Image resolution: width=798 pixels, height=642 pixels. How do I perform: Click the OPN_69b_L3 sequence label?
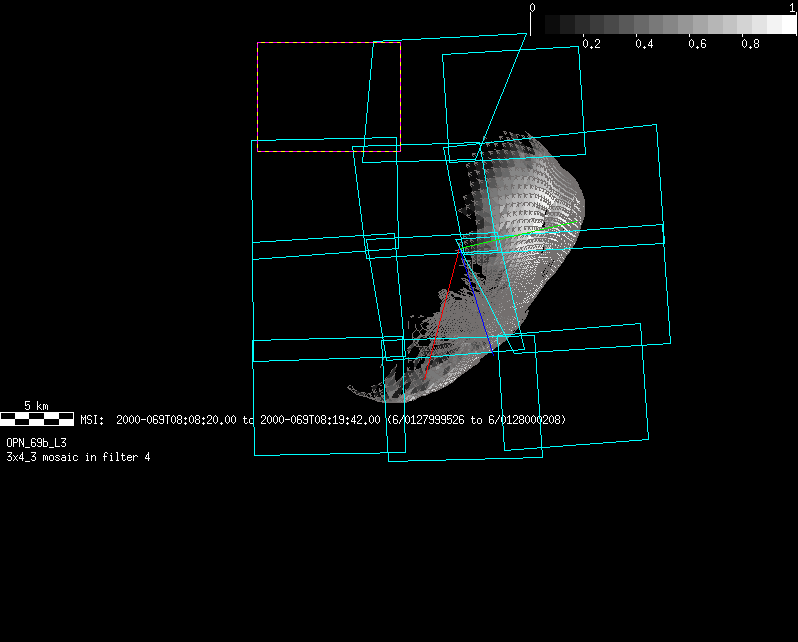[37, 442]
